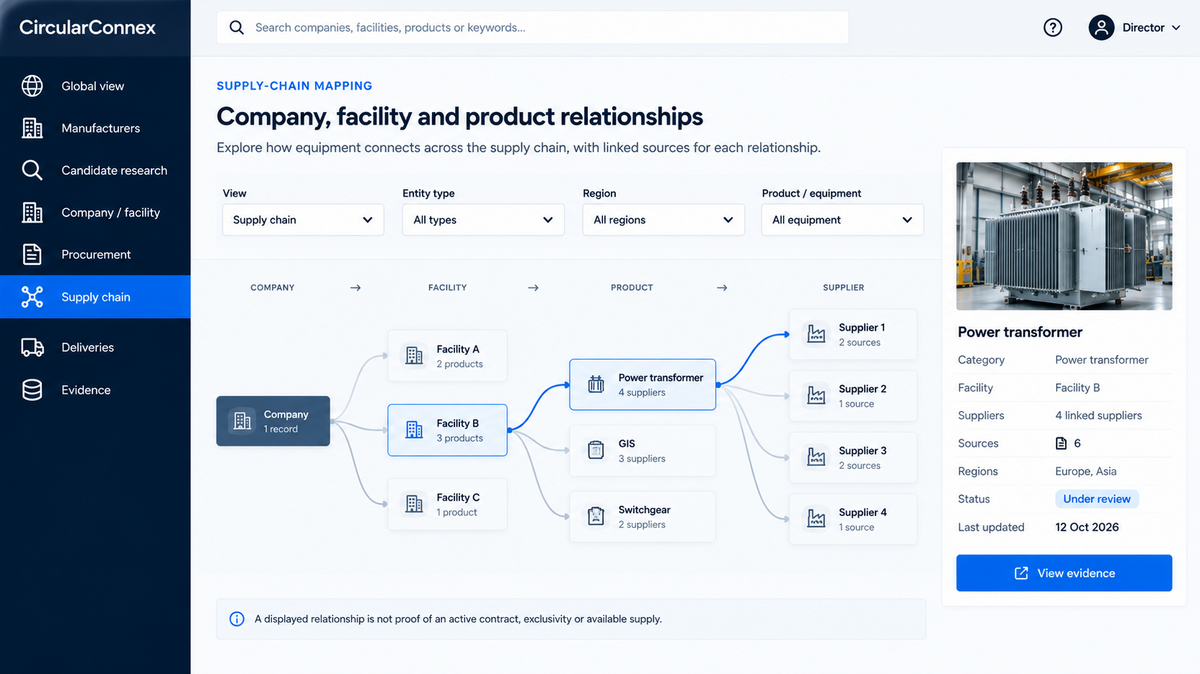Click the GIS product icon
Image resolution: width=1200 pixels, height=674 pixels.
596,450
